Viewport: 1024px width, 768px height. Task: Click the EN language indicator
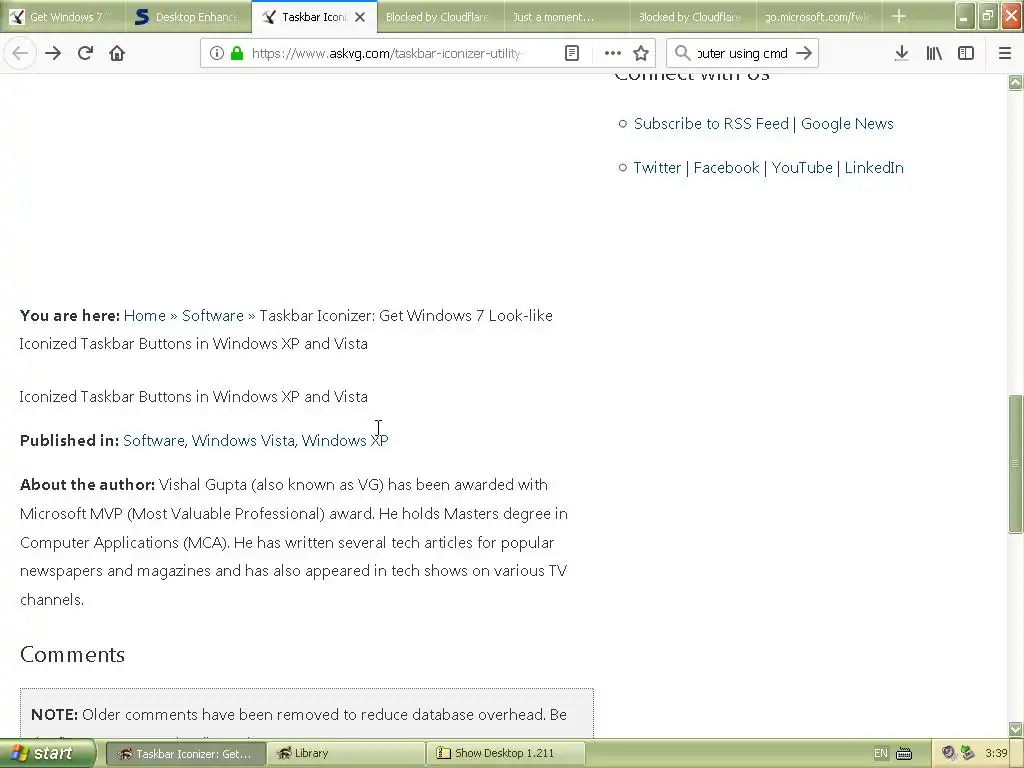(880, 754)
